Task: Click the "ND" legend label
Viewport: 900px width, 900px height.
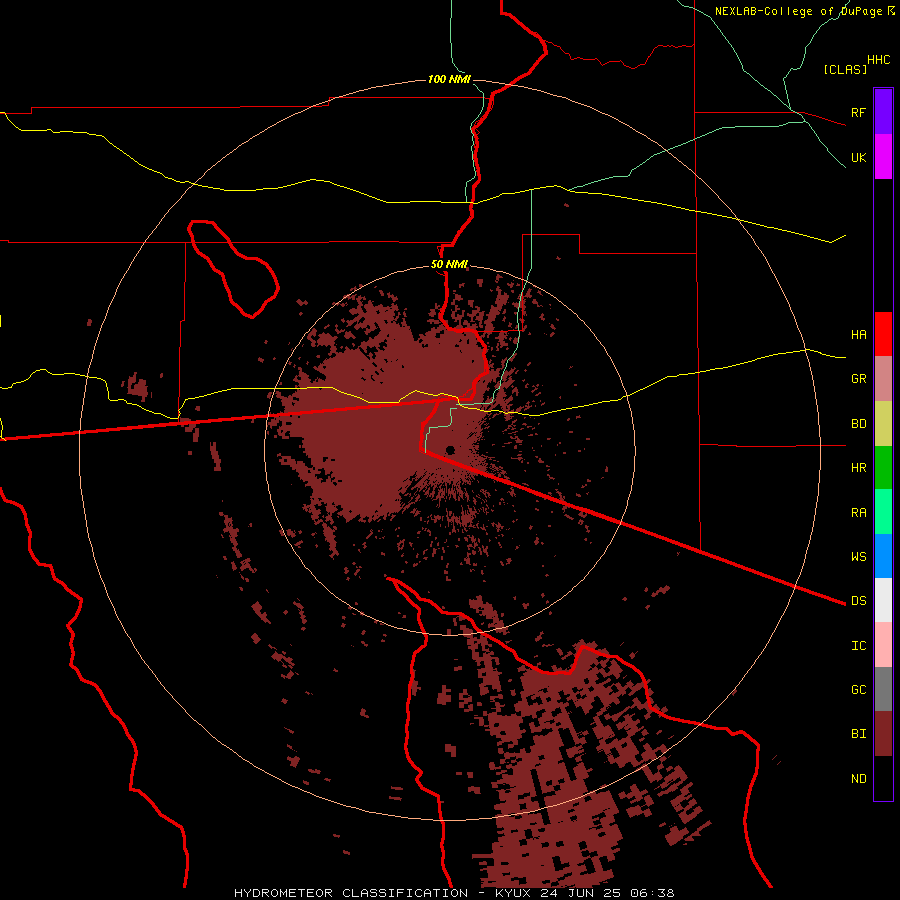Action: (x=858, y=779)
